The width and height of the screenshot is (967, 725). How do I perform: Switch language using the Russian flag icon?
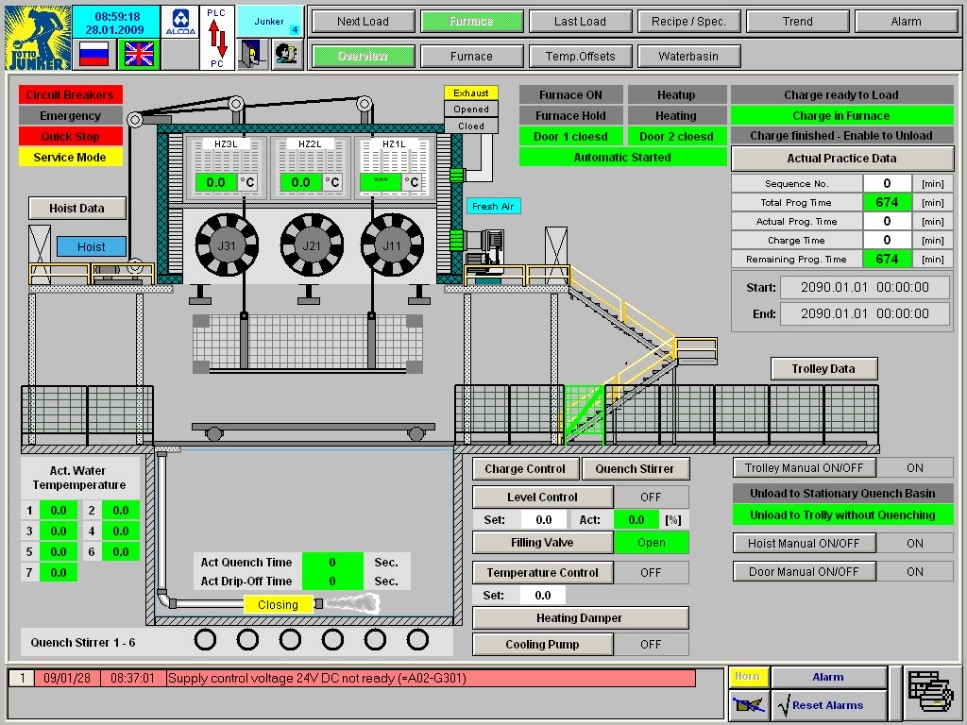94,54
